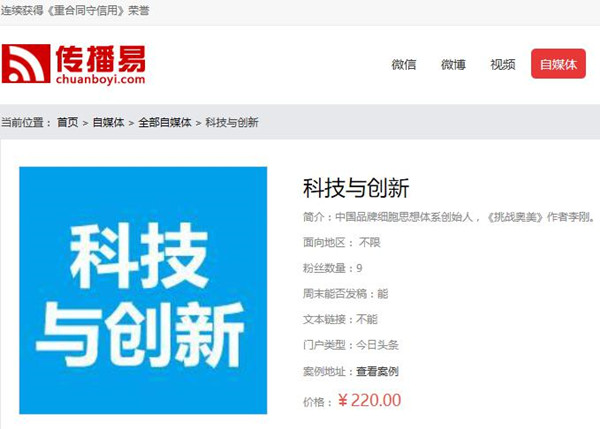
Task: Click the 重合同守信用 honor notice text
Action: click(x=75, y=10)
